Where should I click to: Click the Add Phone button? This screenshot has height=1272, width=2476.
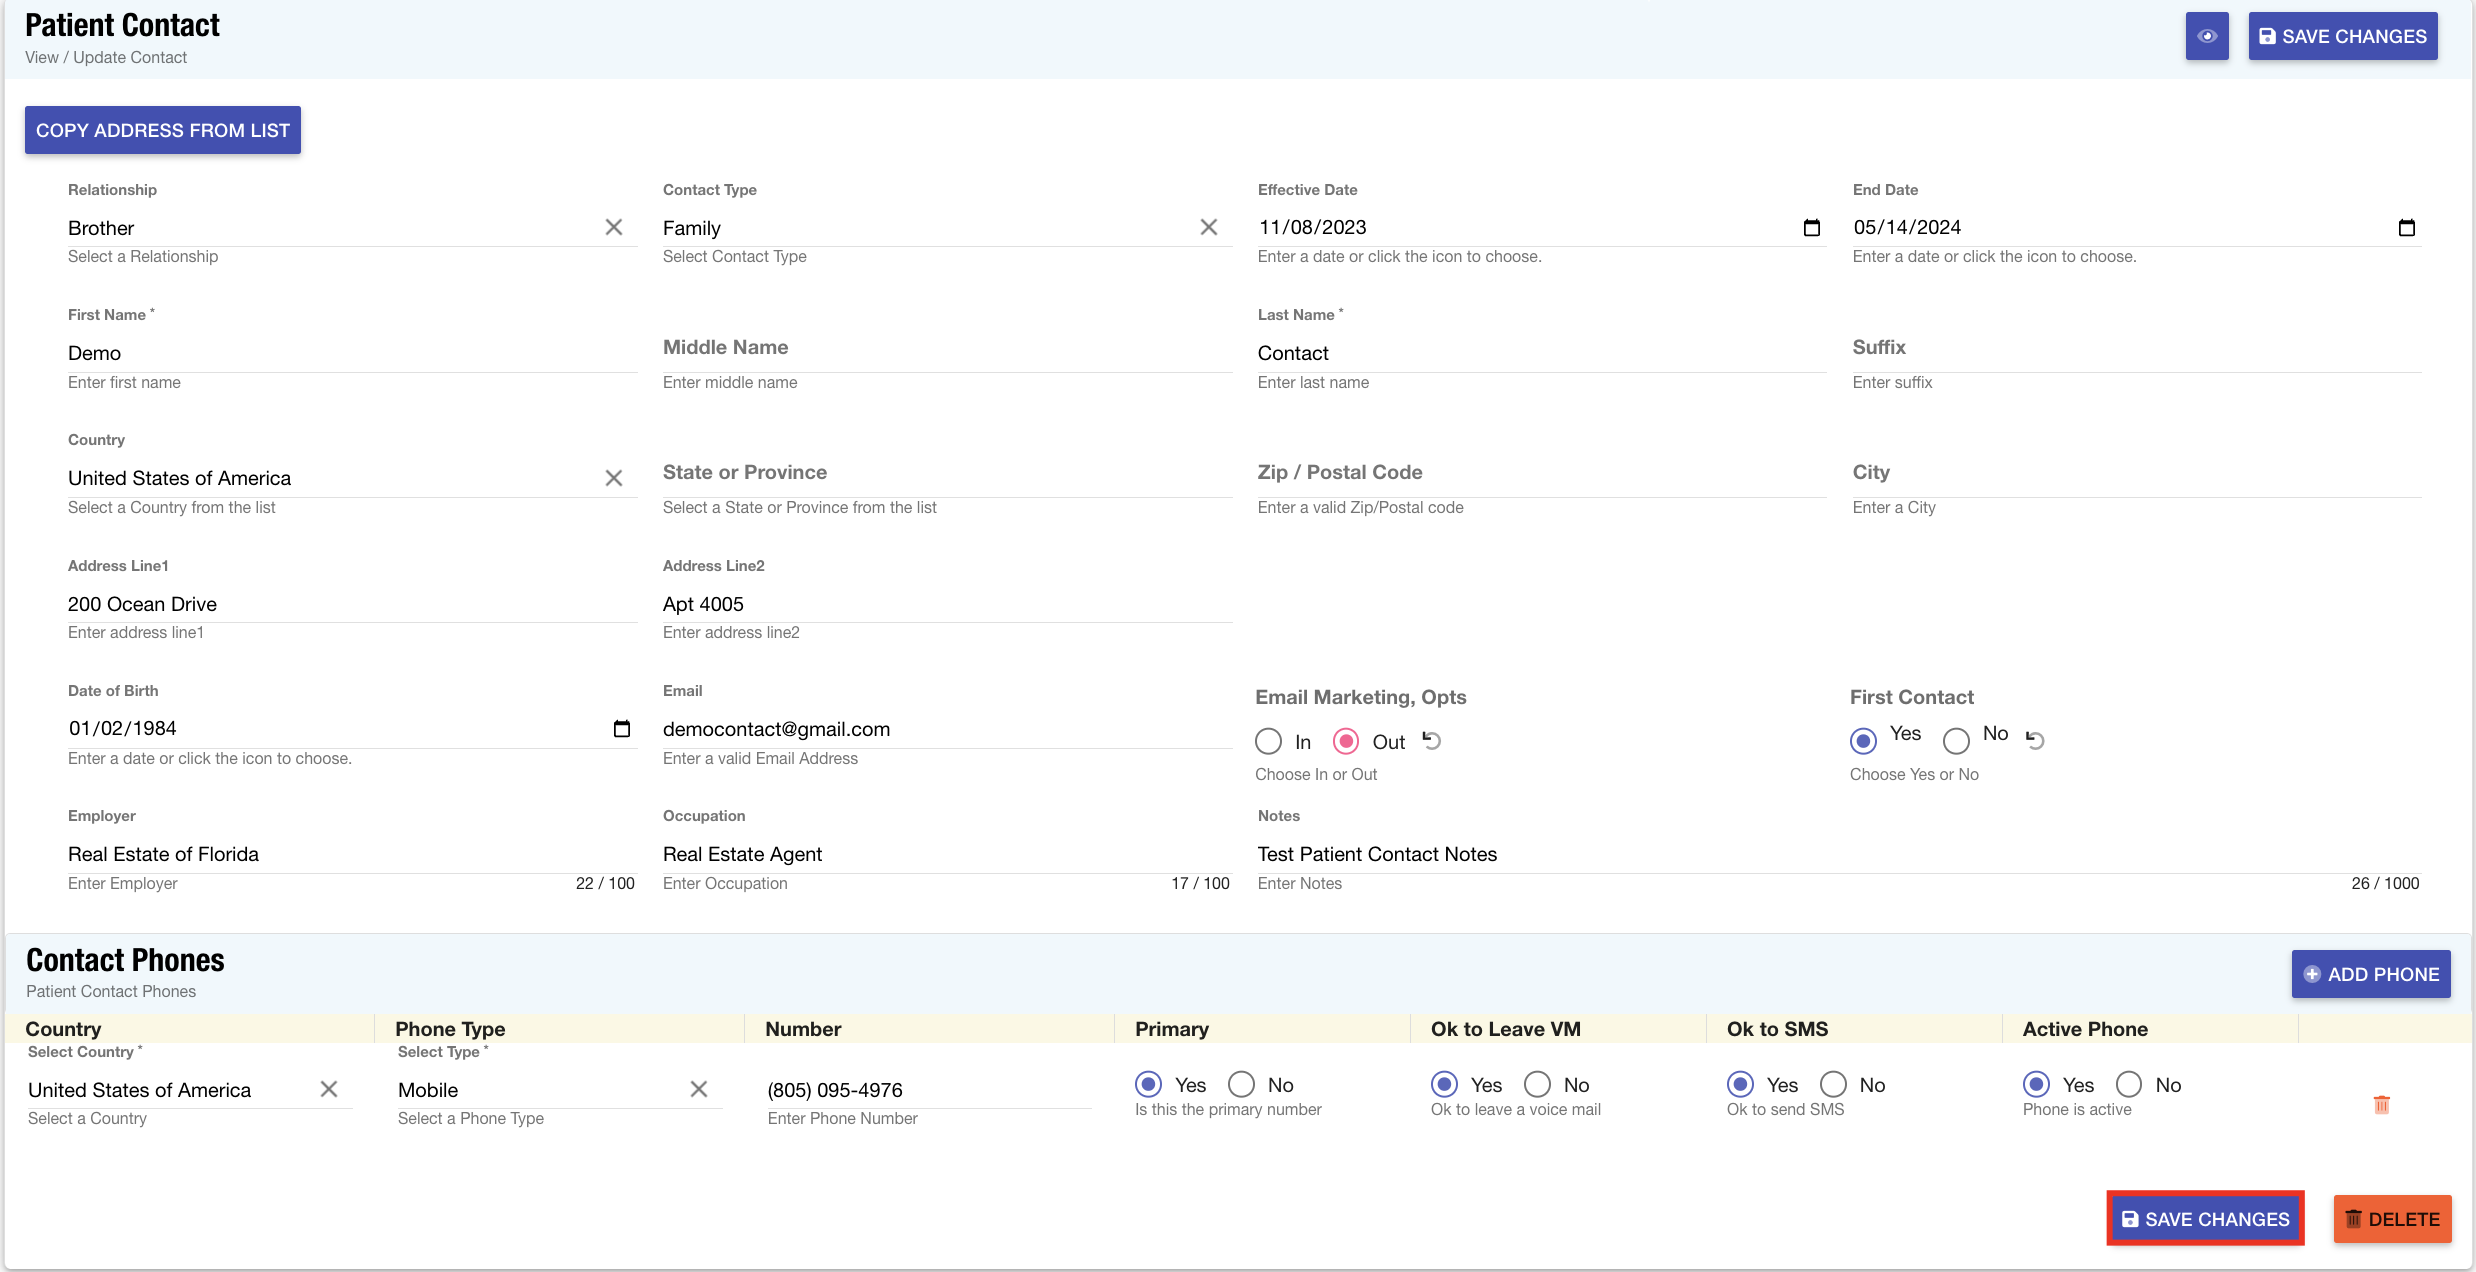tap(2370, 974)
